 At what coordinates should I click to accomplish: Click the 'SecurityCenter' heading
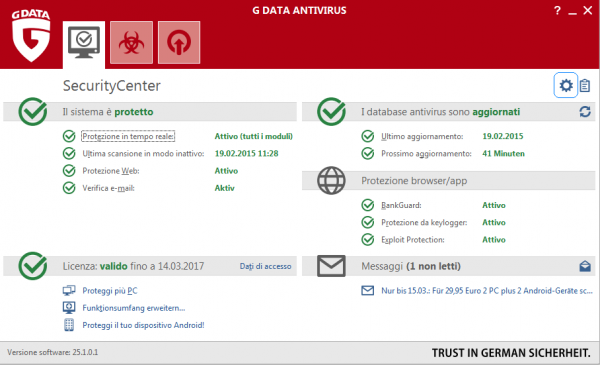tap(112, 86)
